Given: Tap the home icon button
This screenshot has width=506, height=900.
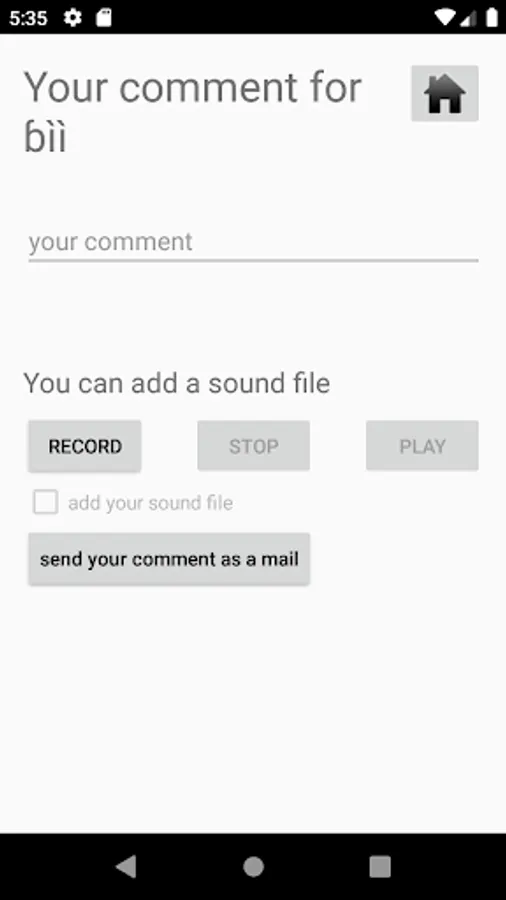Looking at the screenshot, I should tap(445, 94).
